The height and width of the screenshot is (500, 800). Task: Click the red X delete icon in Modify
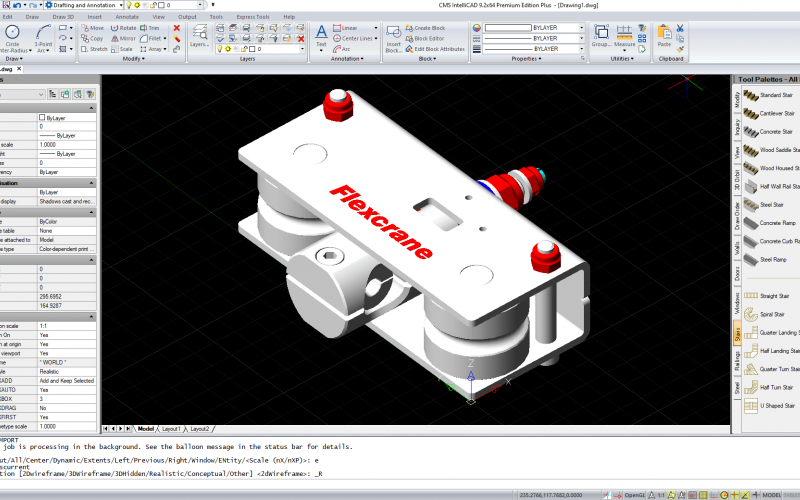177,28
